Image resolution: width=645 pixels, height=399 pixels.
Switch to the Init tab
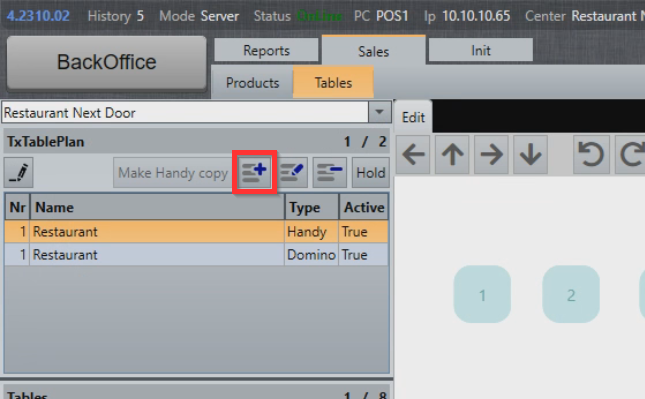pos(480,50)
